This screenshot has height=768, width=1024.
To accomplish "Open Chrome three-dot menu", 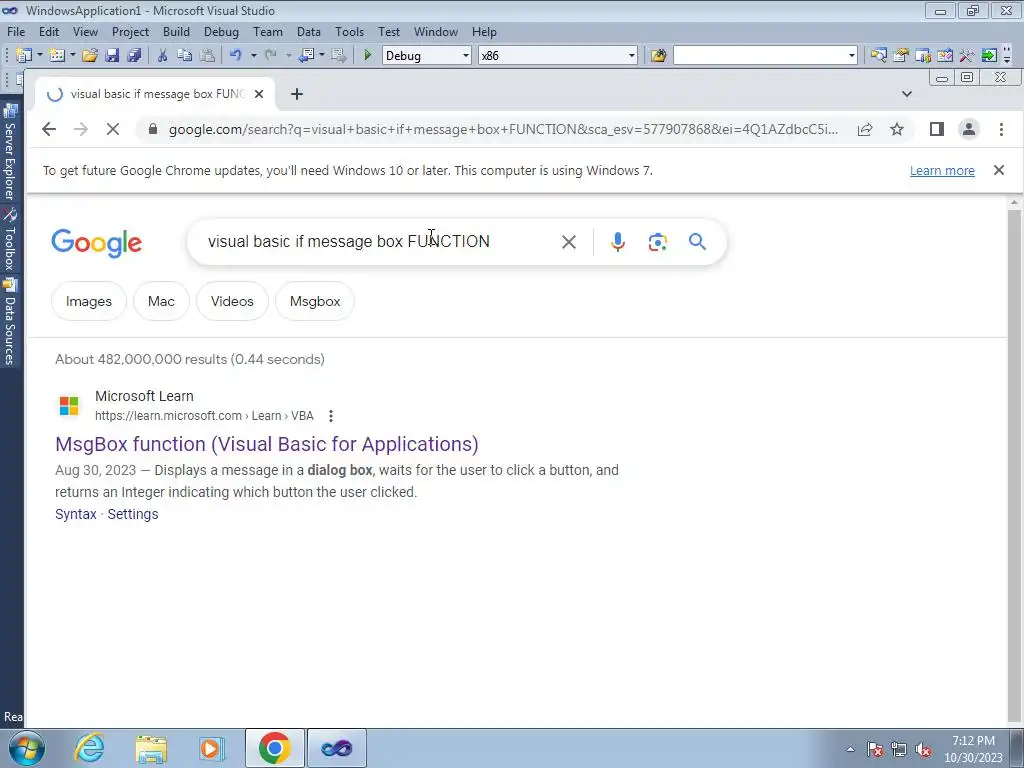I will (1001, 129).
